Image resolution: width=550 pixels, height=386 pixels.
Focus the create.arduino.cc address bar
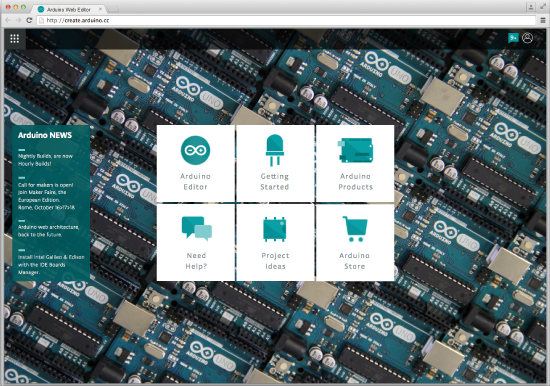pos(286,20)
